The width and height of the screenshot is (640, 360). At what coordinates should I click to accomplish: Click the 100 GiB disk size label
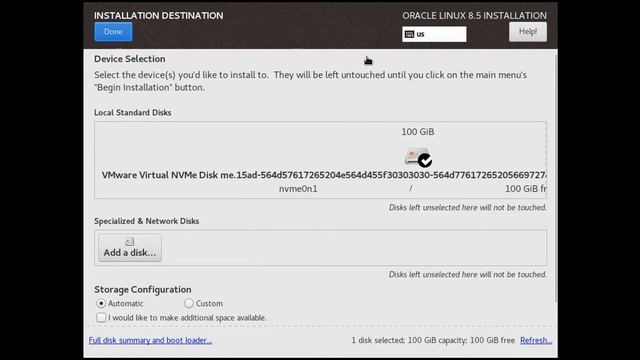[x=418, y=132]
